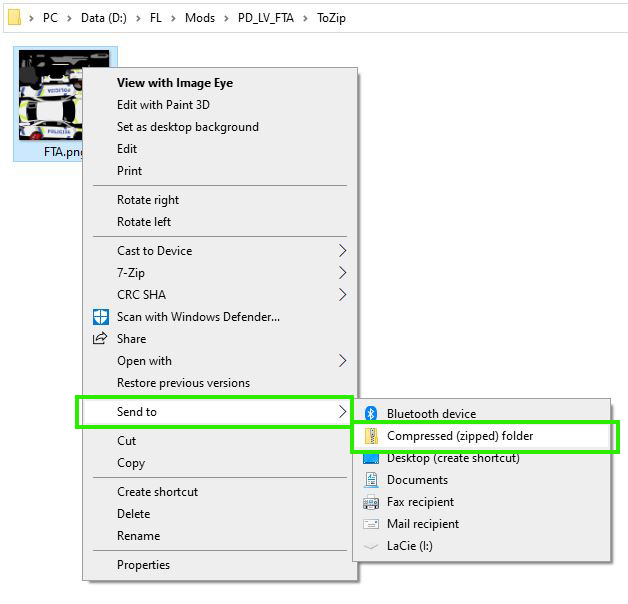The height and width of the screenshot is (604, 628).
Task: Click ToZip in the breadcrumb
Action: click(x=331, y=18)
